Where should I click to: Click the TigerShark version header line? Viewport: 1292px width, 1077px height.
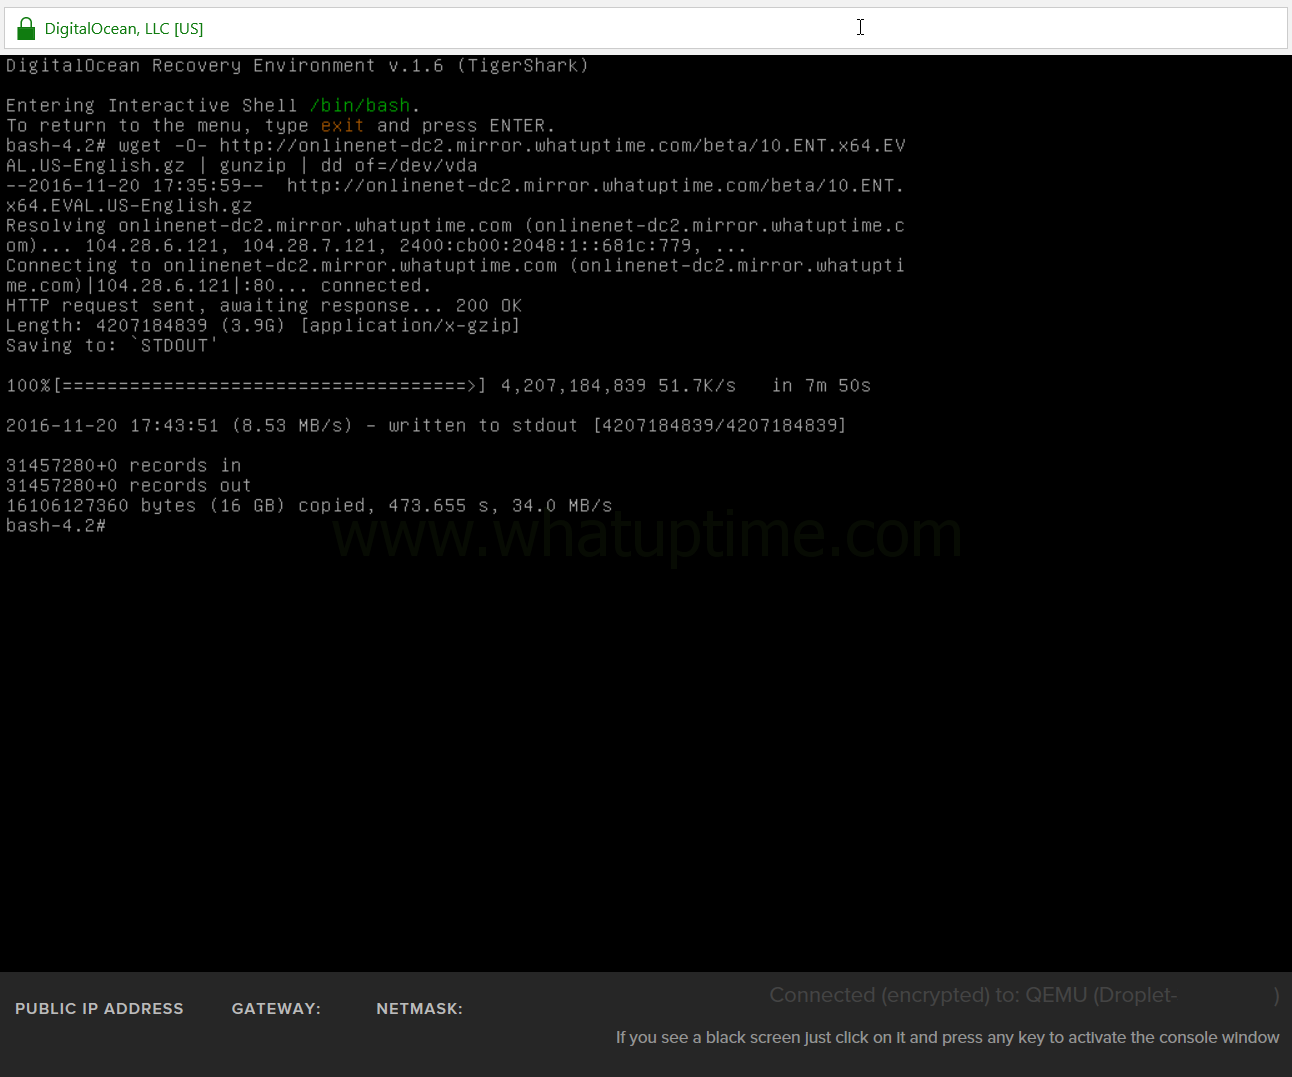pyautogui.click(x=296, y=65)
